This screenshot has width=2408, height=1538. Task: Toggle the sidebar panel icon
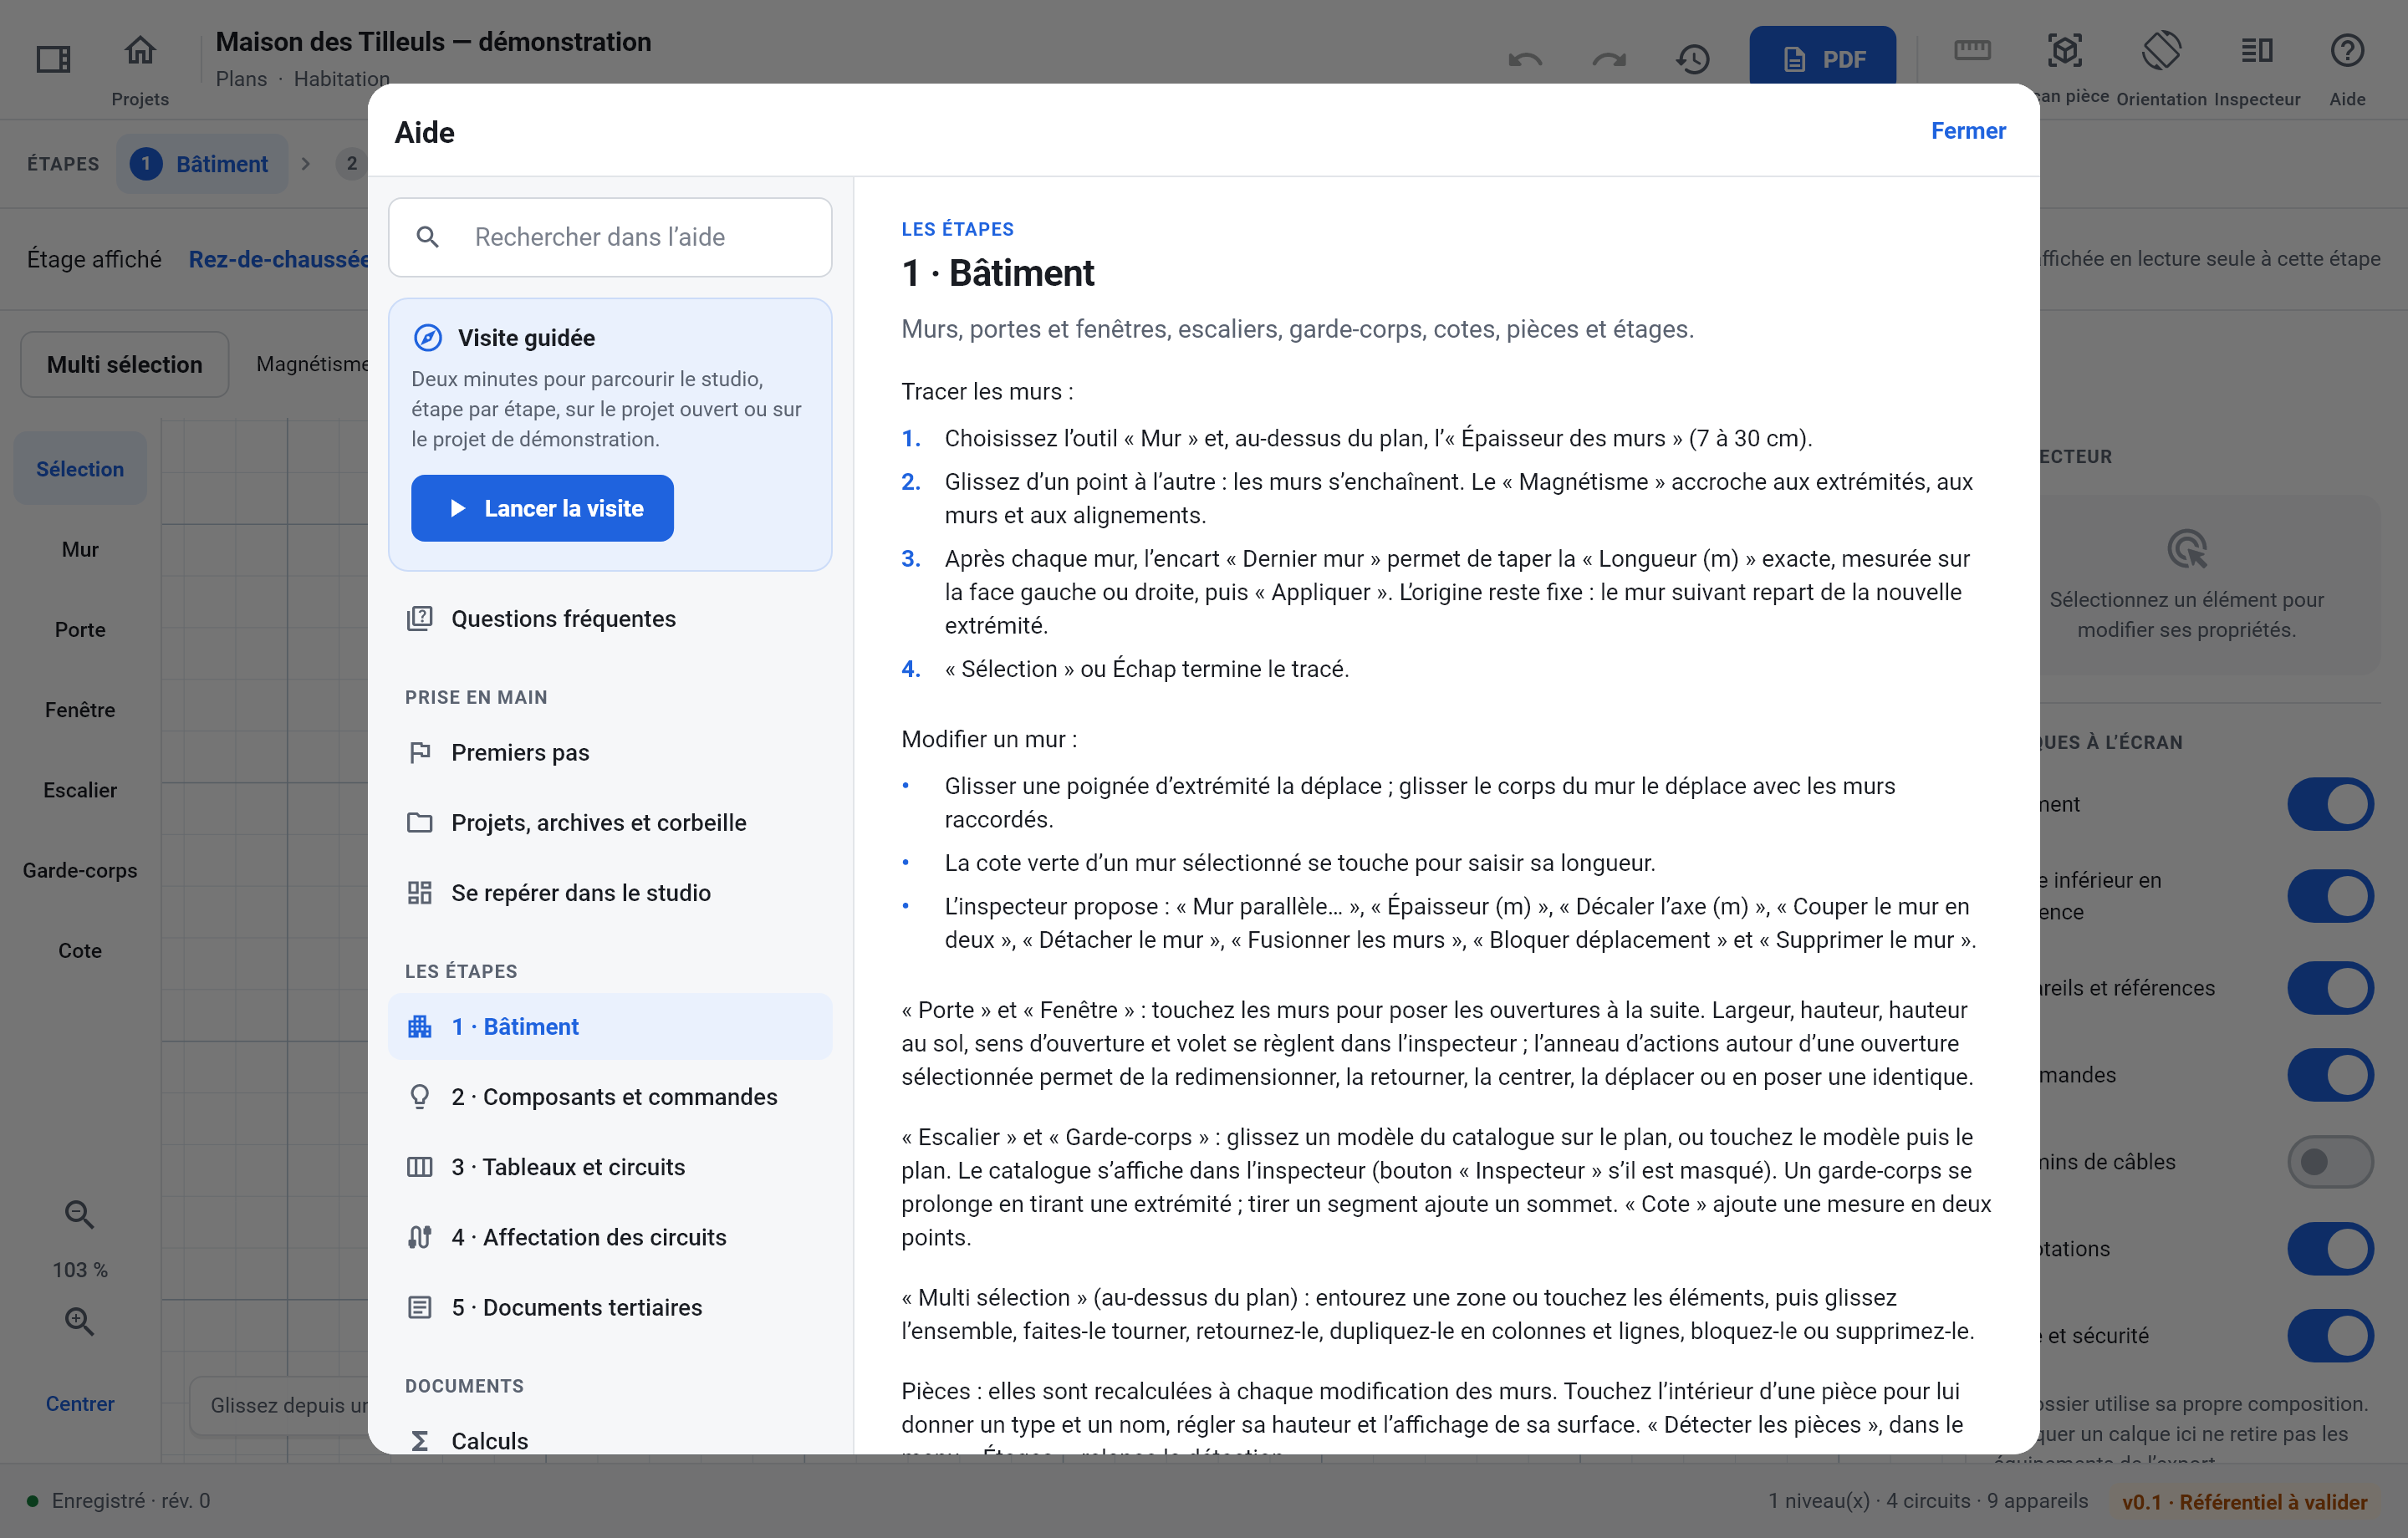pyautogui.click(x=53, y=59)
